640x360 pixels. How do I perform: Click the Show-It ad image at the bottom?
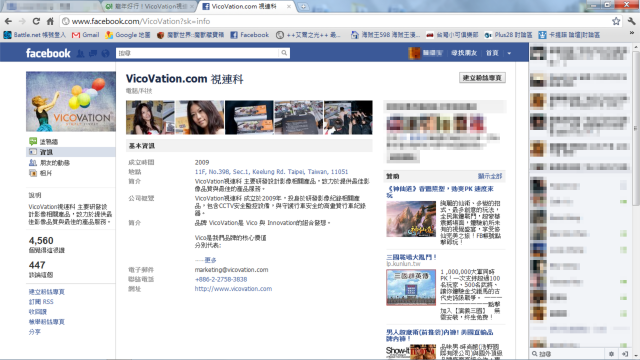411,351
